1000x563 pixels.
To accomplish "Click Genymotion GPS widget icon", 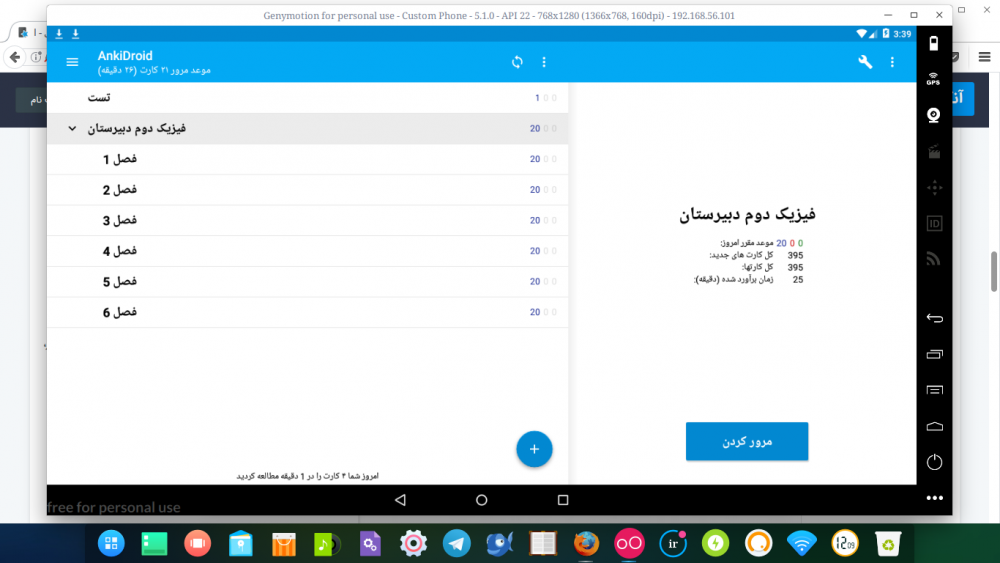I will click(933, 79).
